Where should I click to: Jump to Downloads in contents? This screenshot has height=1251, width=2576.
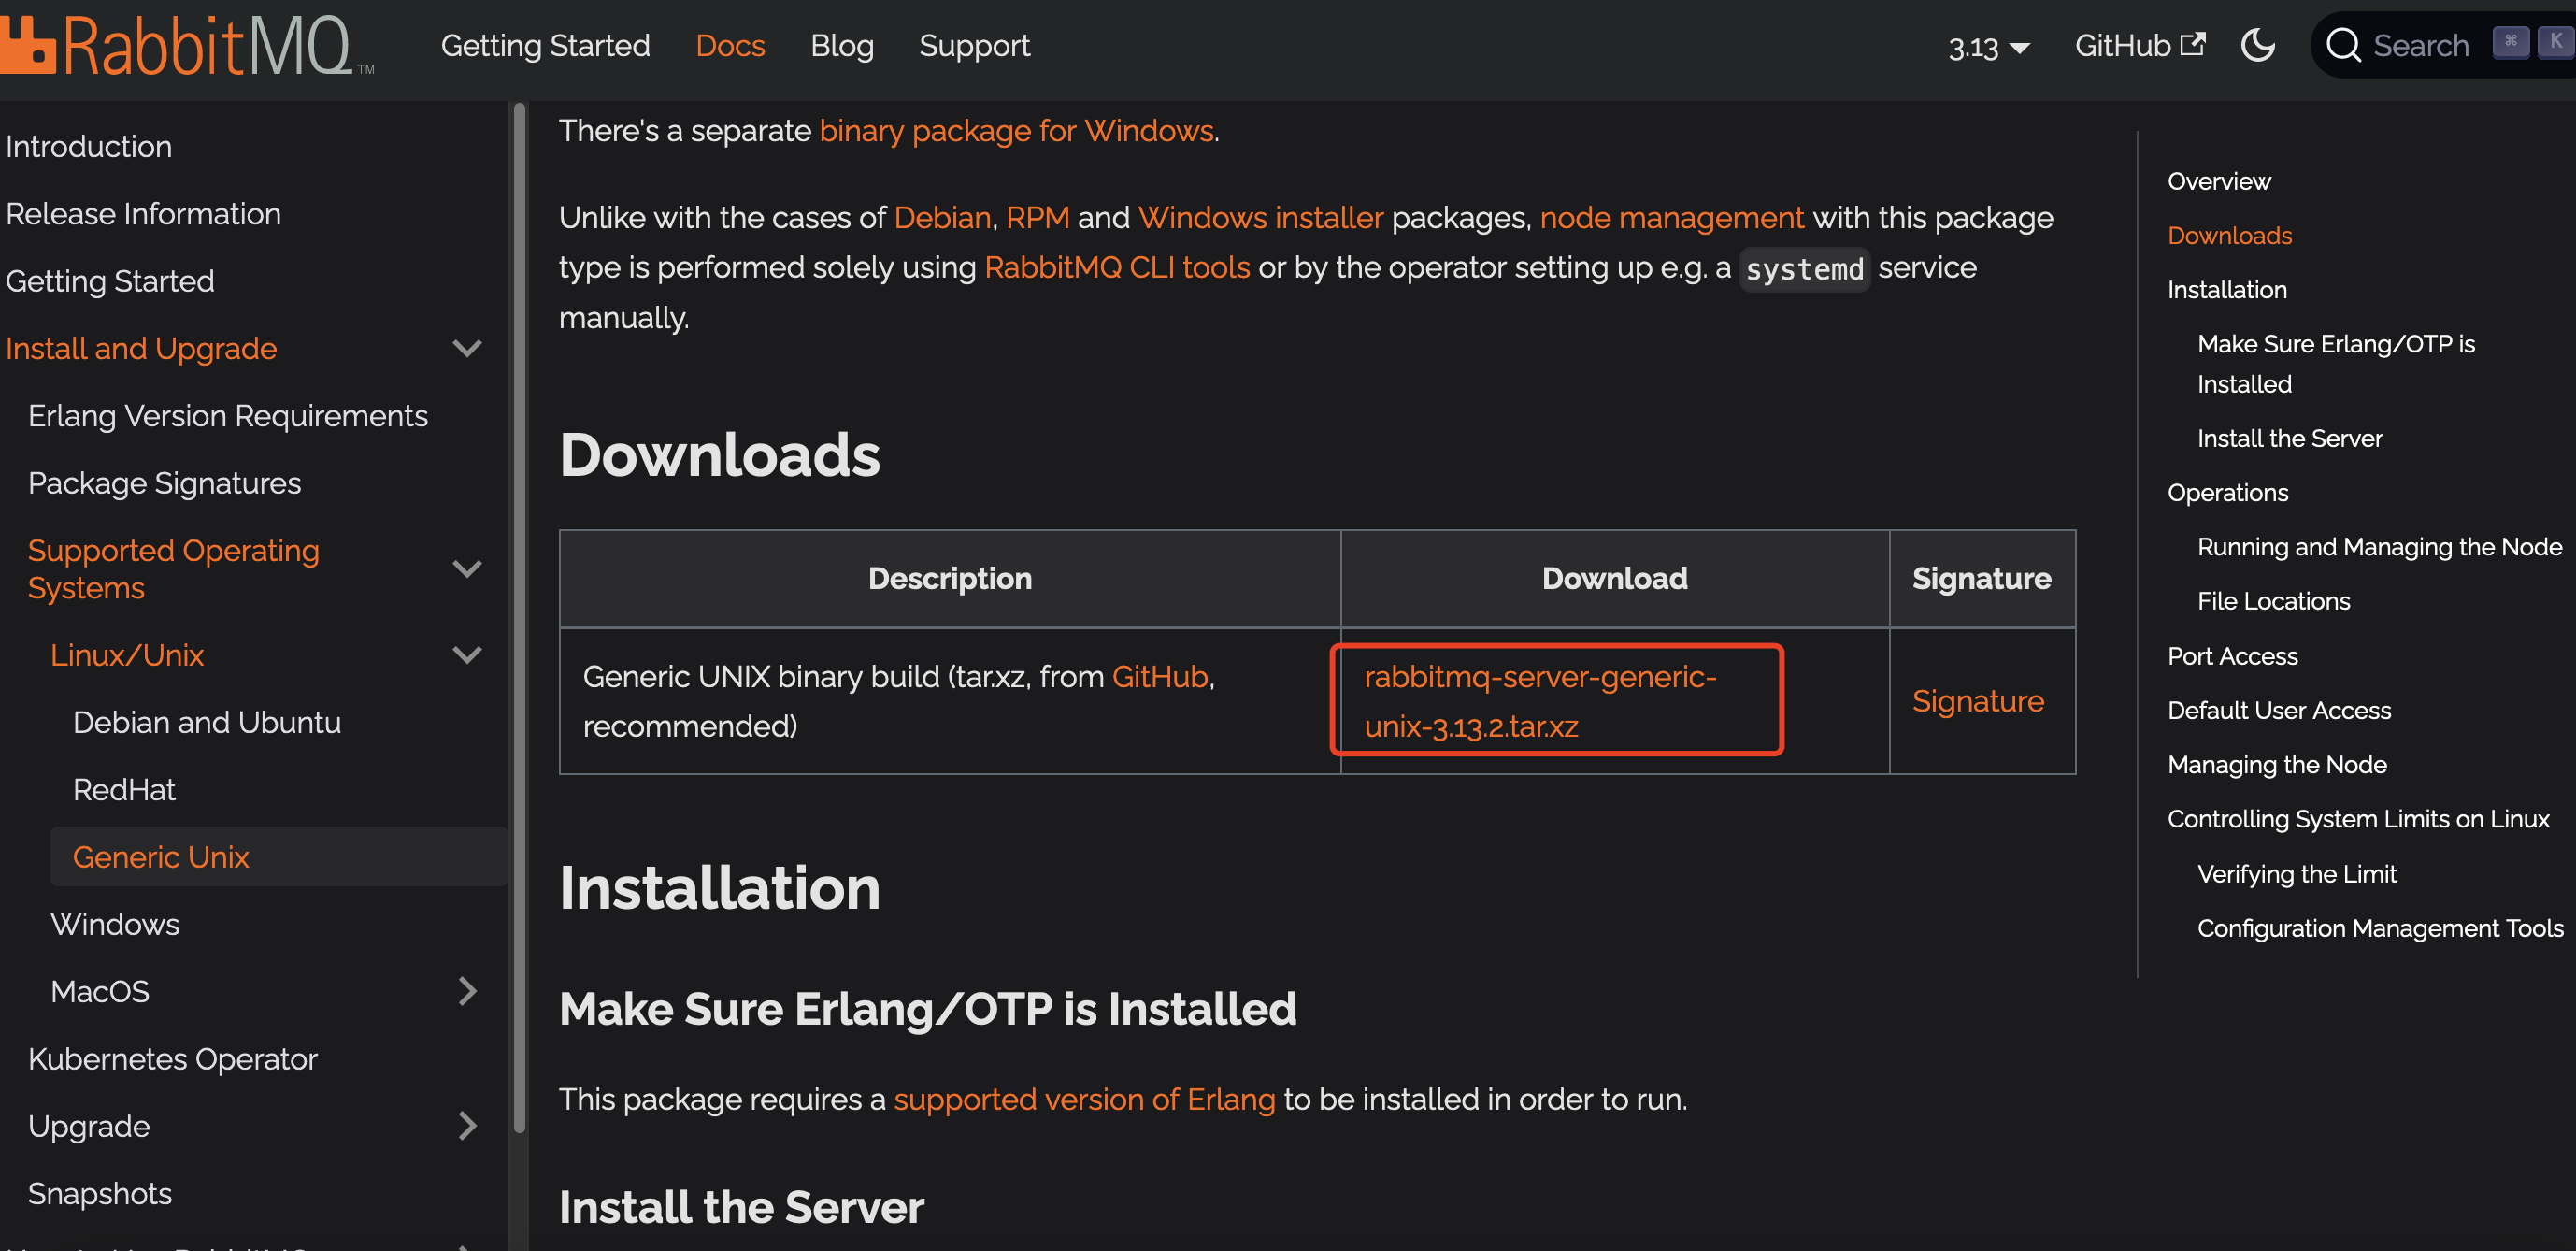[x=2229, y=235]
